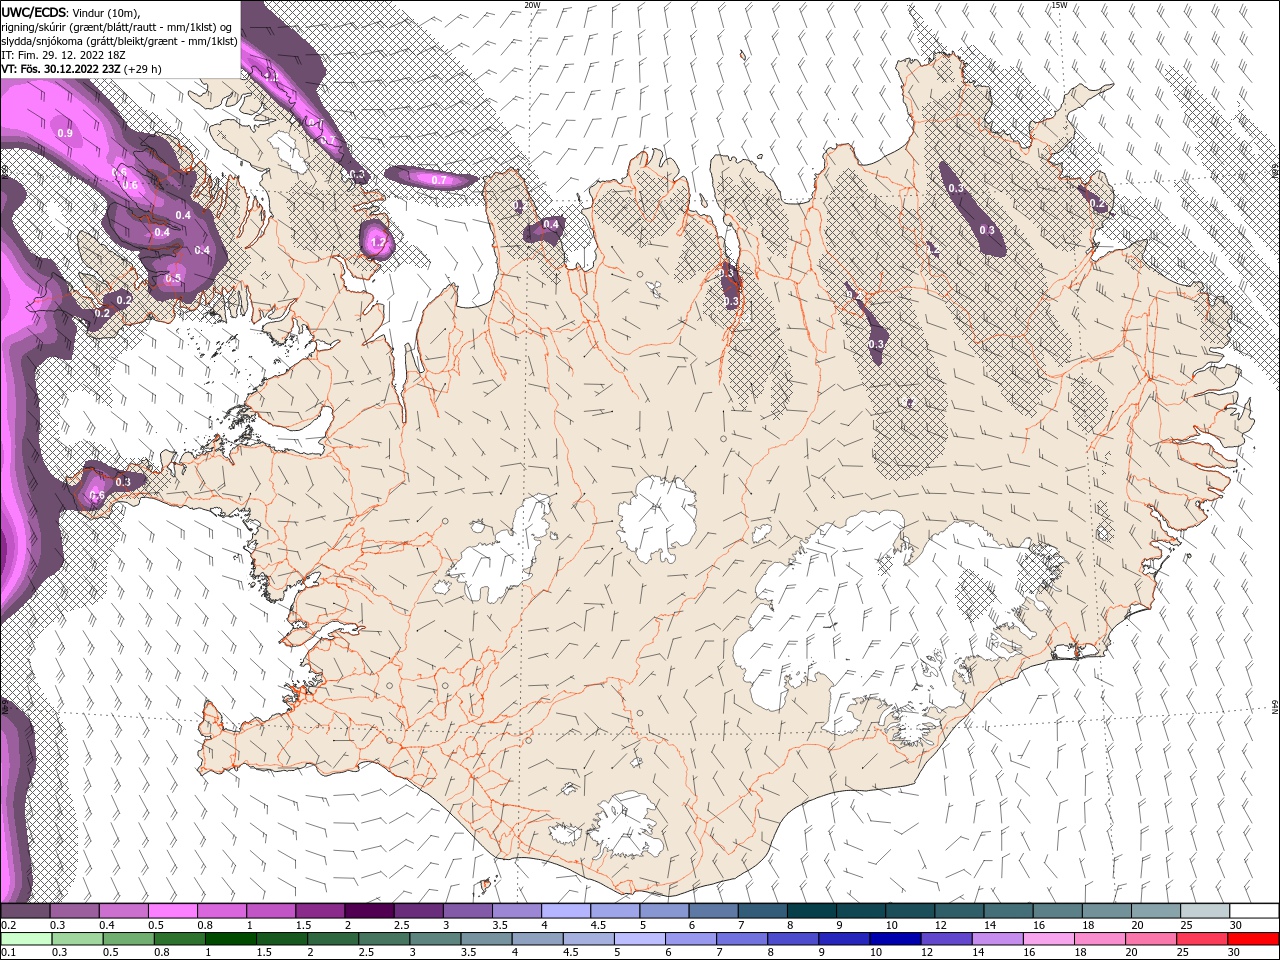Select upper scale swatch between 0.5 and 0.8

pos(173,910)
